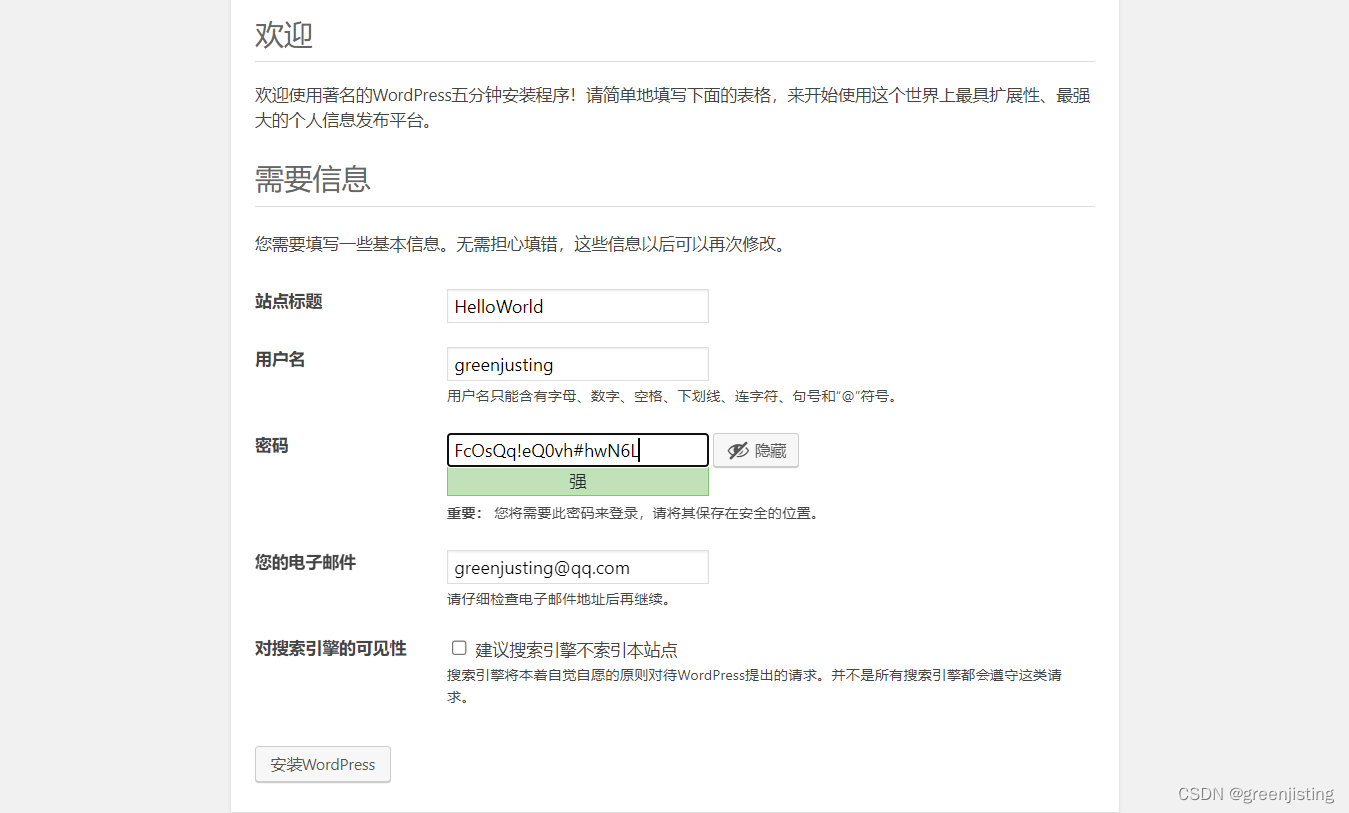Click the 请仔细检查电子邮件地址后再继续 hint text
1349x813 pixels.
(x=558, y=600)
